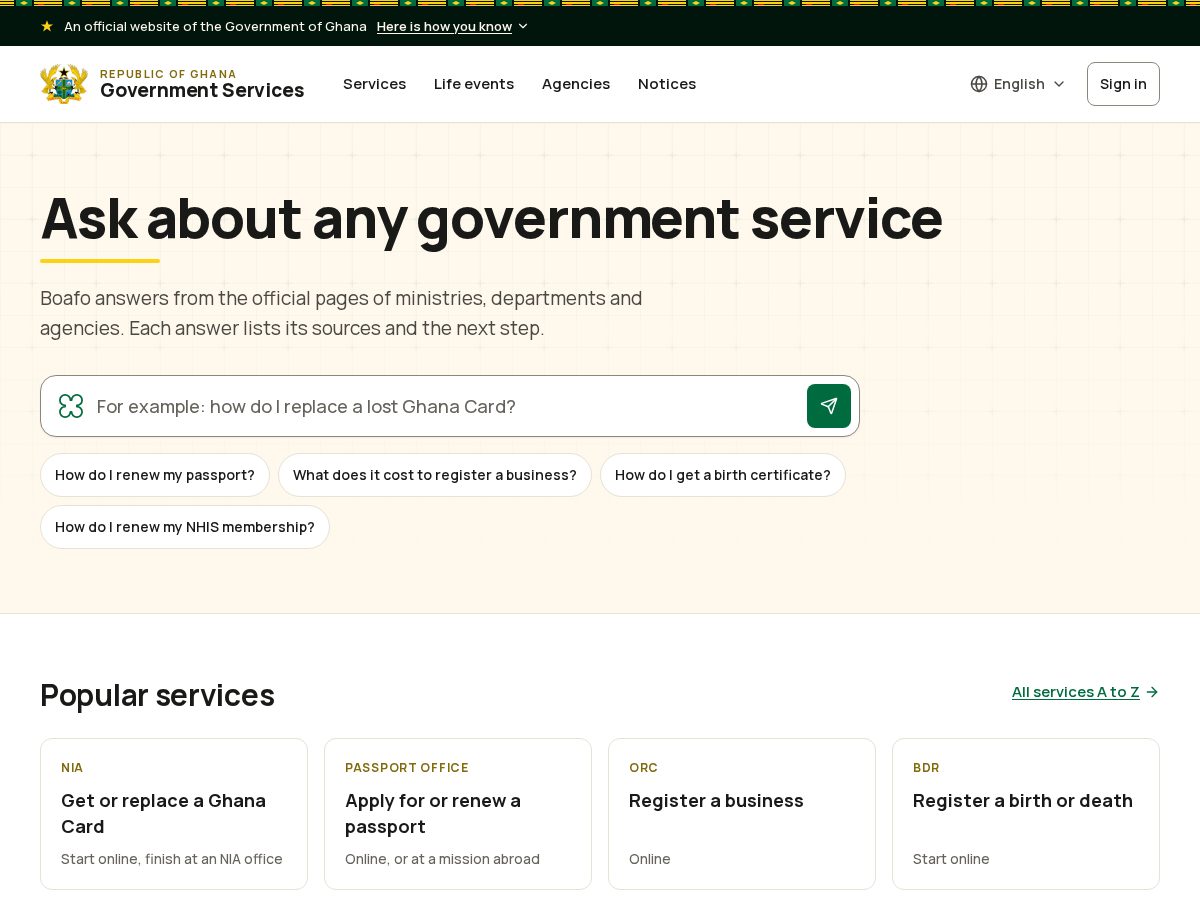The image size is (1200, 900).
Task: Click the Sign in button
Action: tap(1123, 84)
